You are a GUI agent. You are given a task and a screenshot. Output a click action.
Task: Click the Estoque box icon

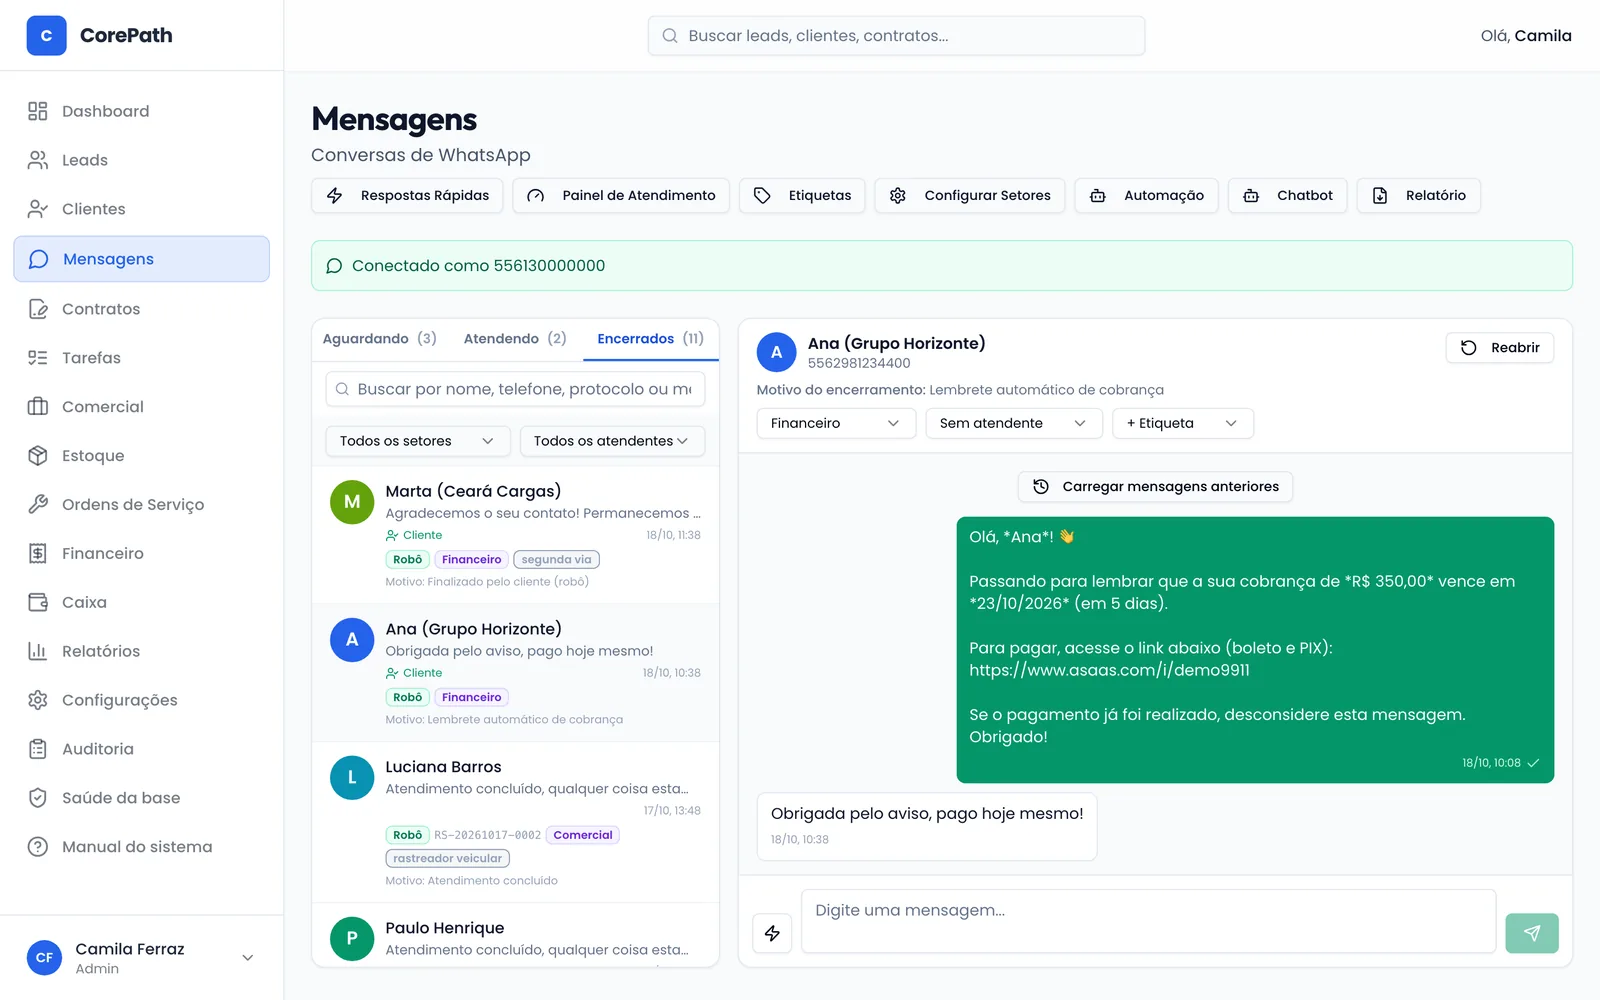click(38, 456)
